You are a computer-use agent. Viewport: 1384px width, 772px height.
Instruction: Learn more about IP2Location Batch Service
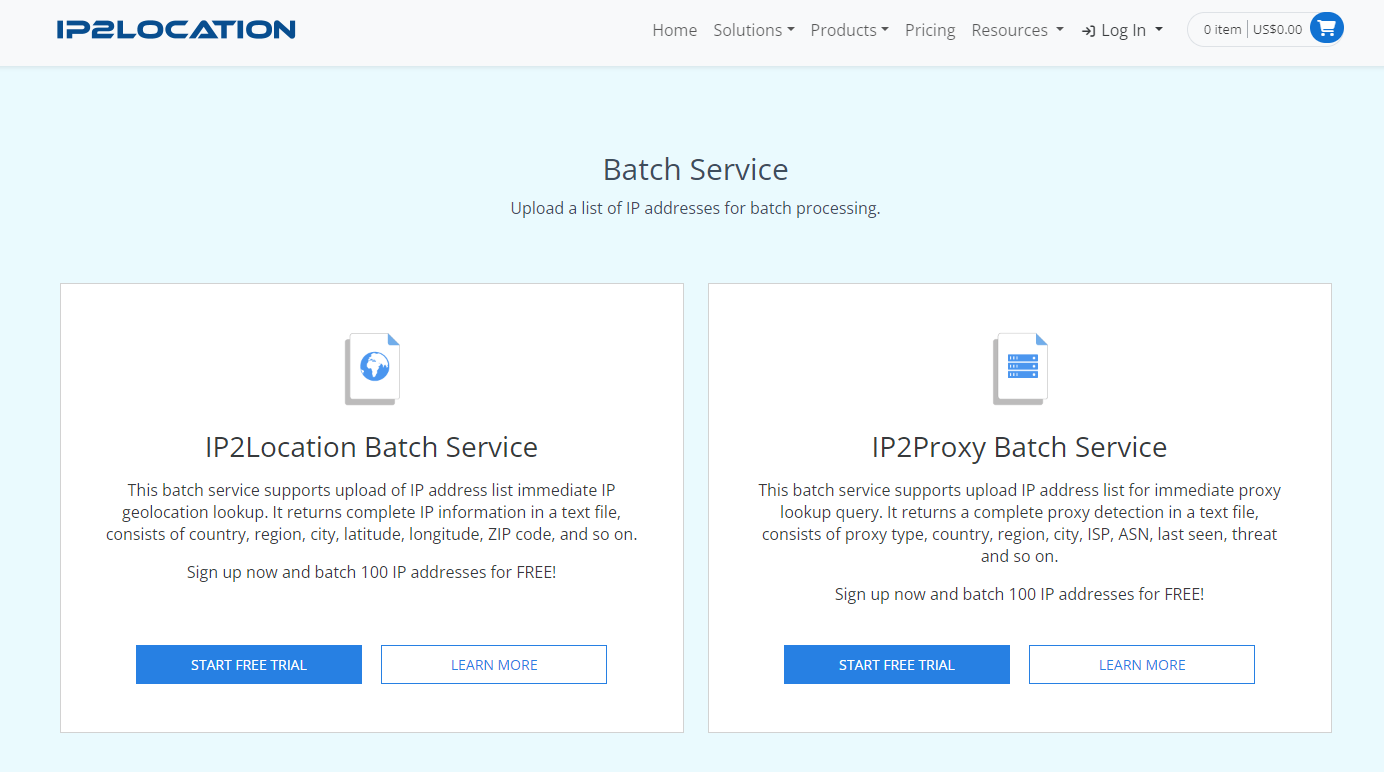[x=494, y=665]
